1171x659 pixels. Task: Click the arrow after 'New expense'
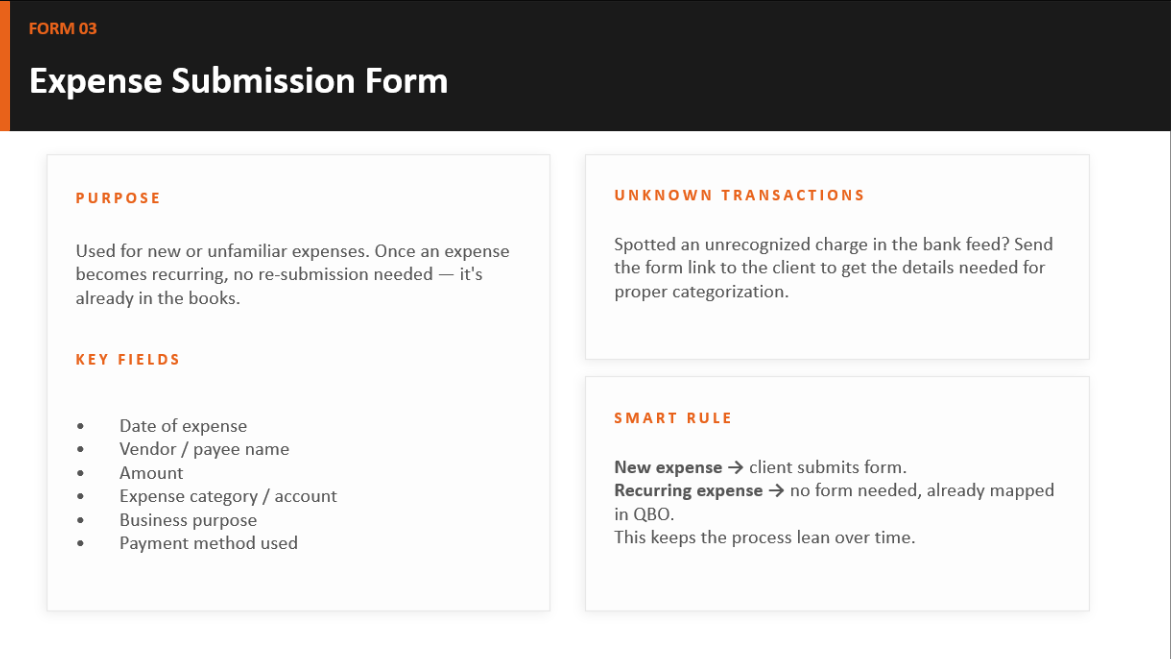tap(736, 468)
